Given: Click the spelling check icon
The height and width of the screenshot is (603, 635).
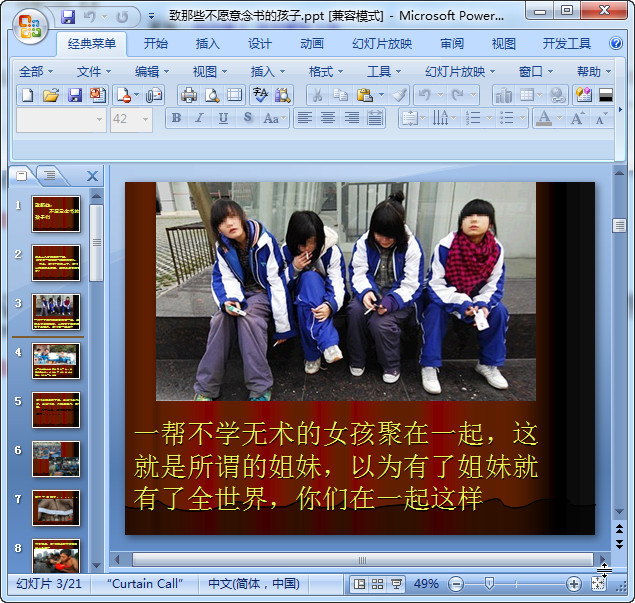Looking at the screenshot, I should [x=260, y=96].
